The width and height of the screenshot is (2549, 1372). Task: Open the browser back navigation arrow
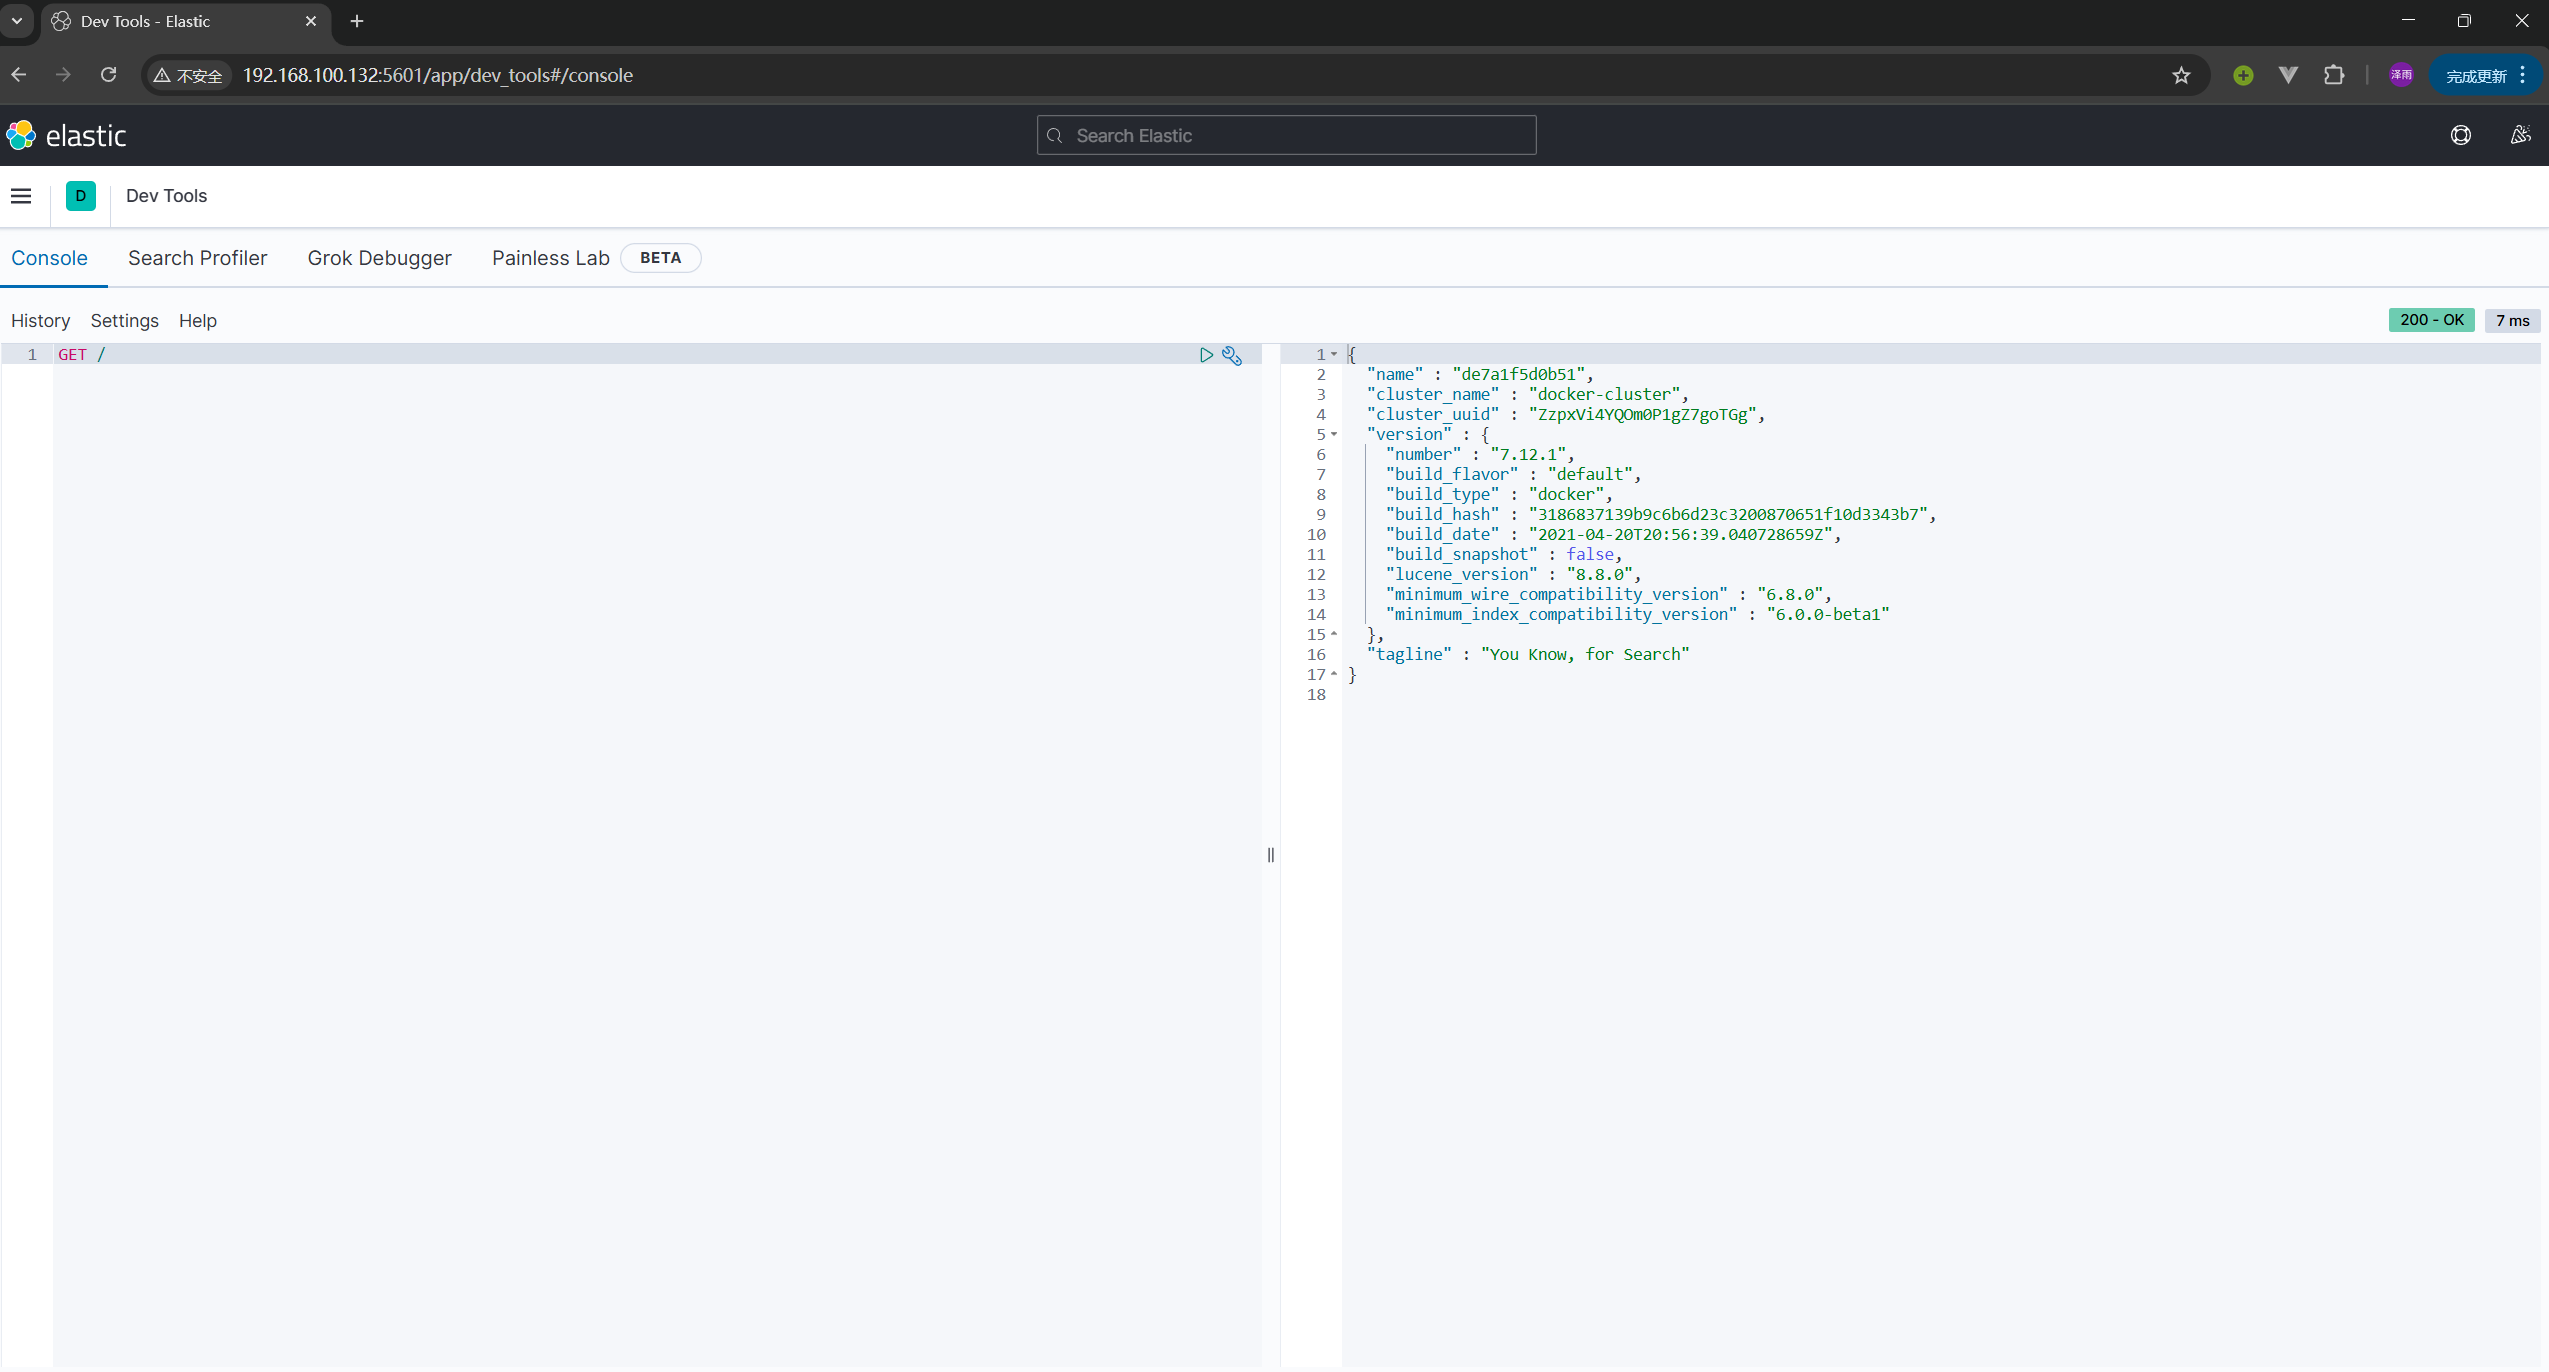pos(20,75)
